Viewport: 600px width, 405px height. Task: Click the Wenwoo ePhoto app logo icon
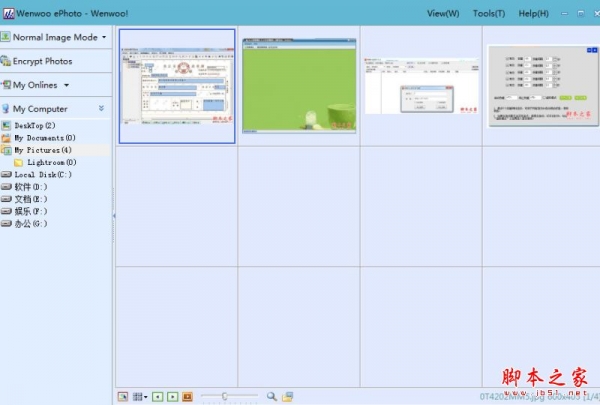point(8,14)
